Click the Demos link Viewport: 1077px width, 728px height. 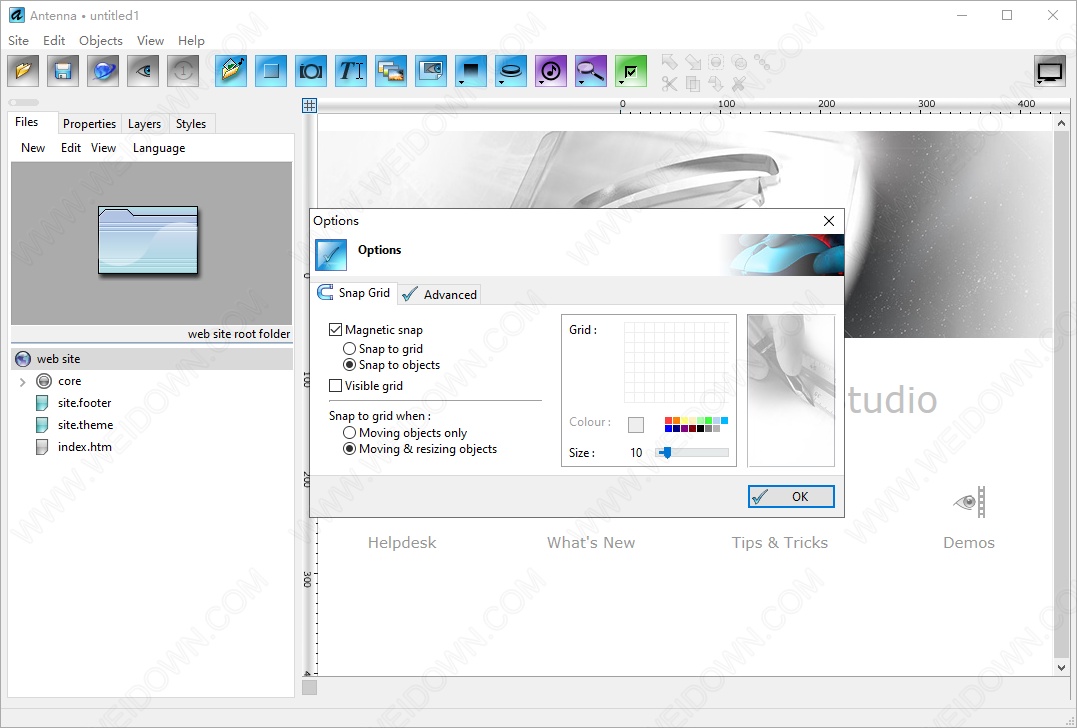(968, 543)
